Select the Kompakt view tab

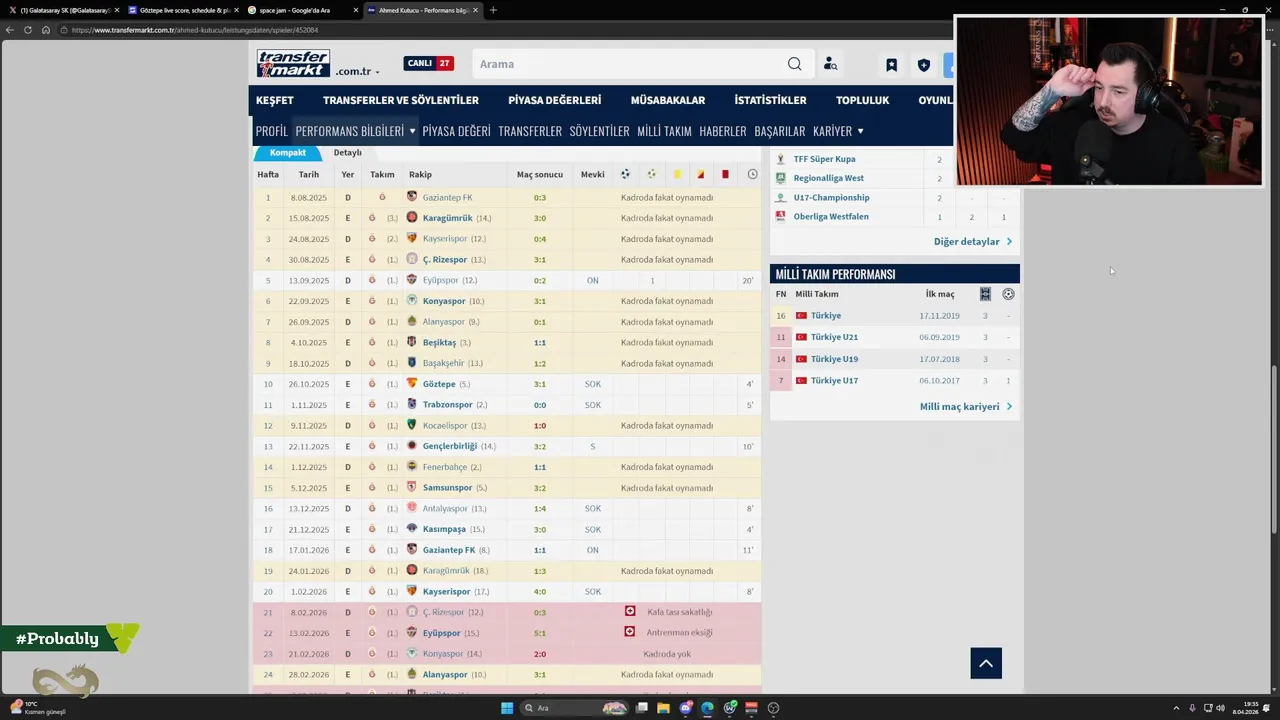click(287, 153)
